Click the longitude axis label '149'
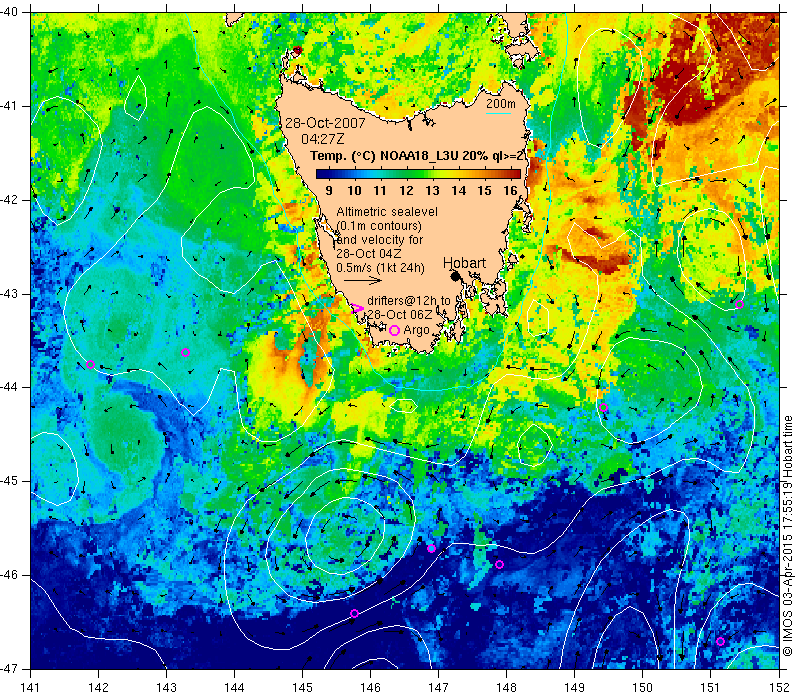 click(x=574, y=687)
